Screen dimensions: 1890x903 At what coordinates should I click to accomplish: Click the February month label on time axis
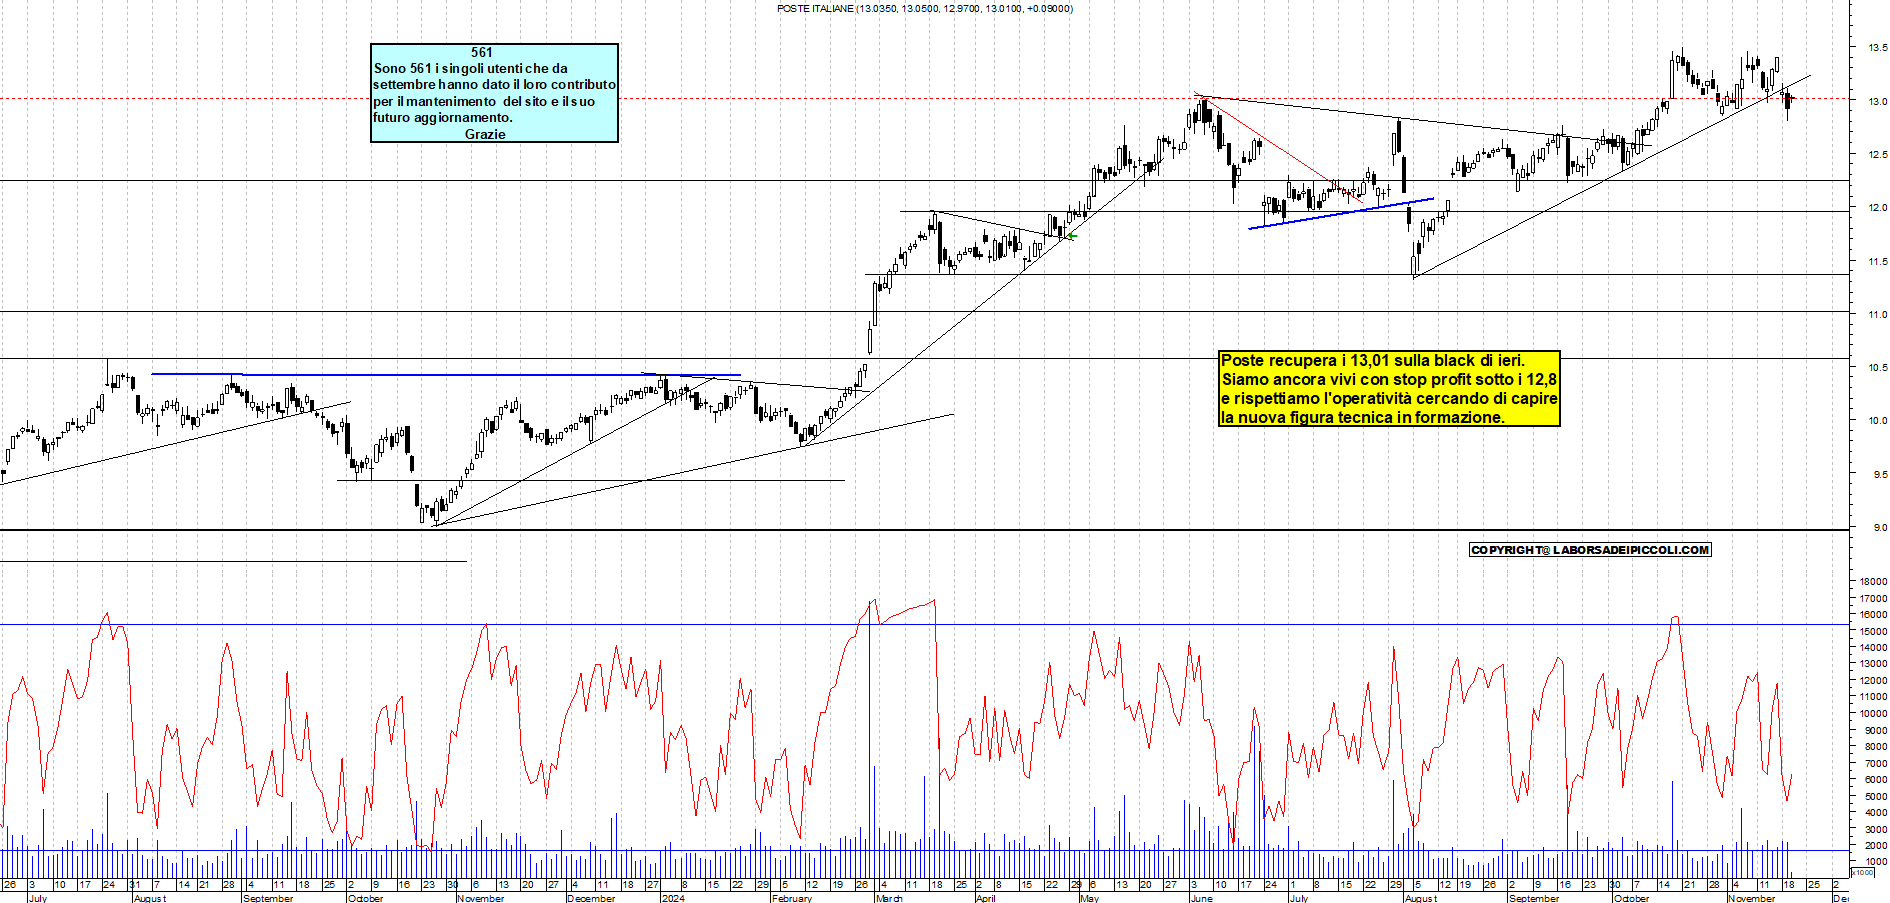(x=792, y=898)
